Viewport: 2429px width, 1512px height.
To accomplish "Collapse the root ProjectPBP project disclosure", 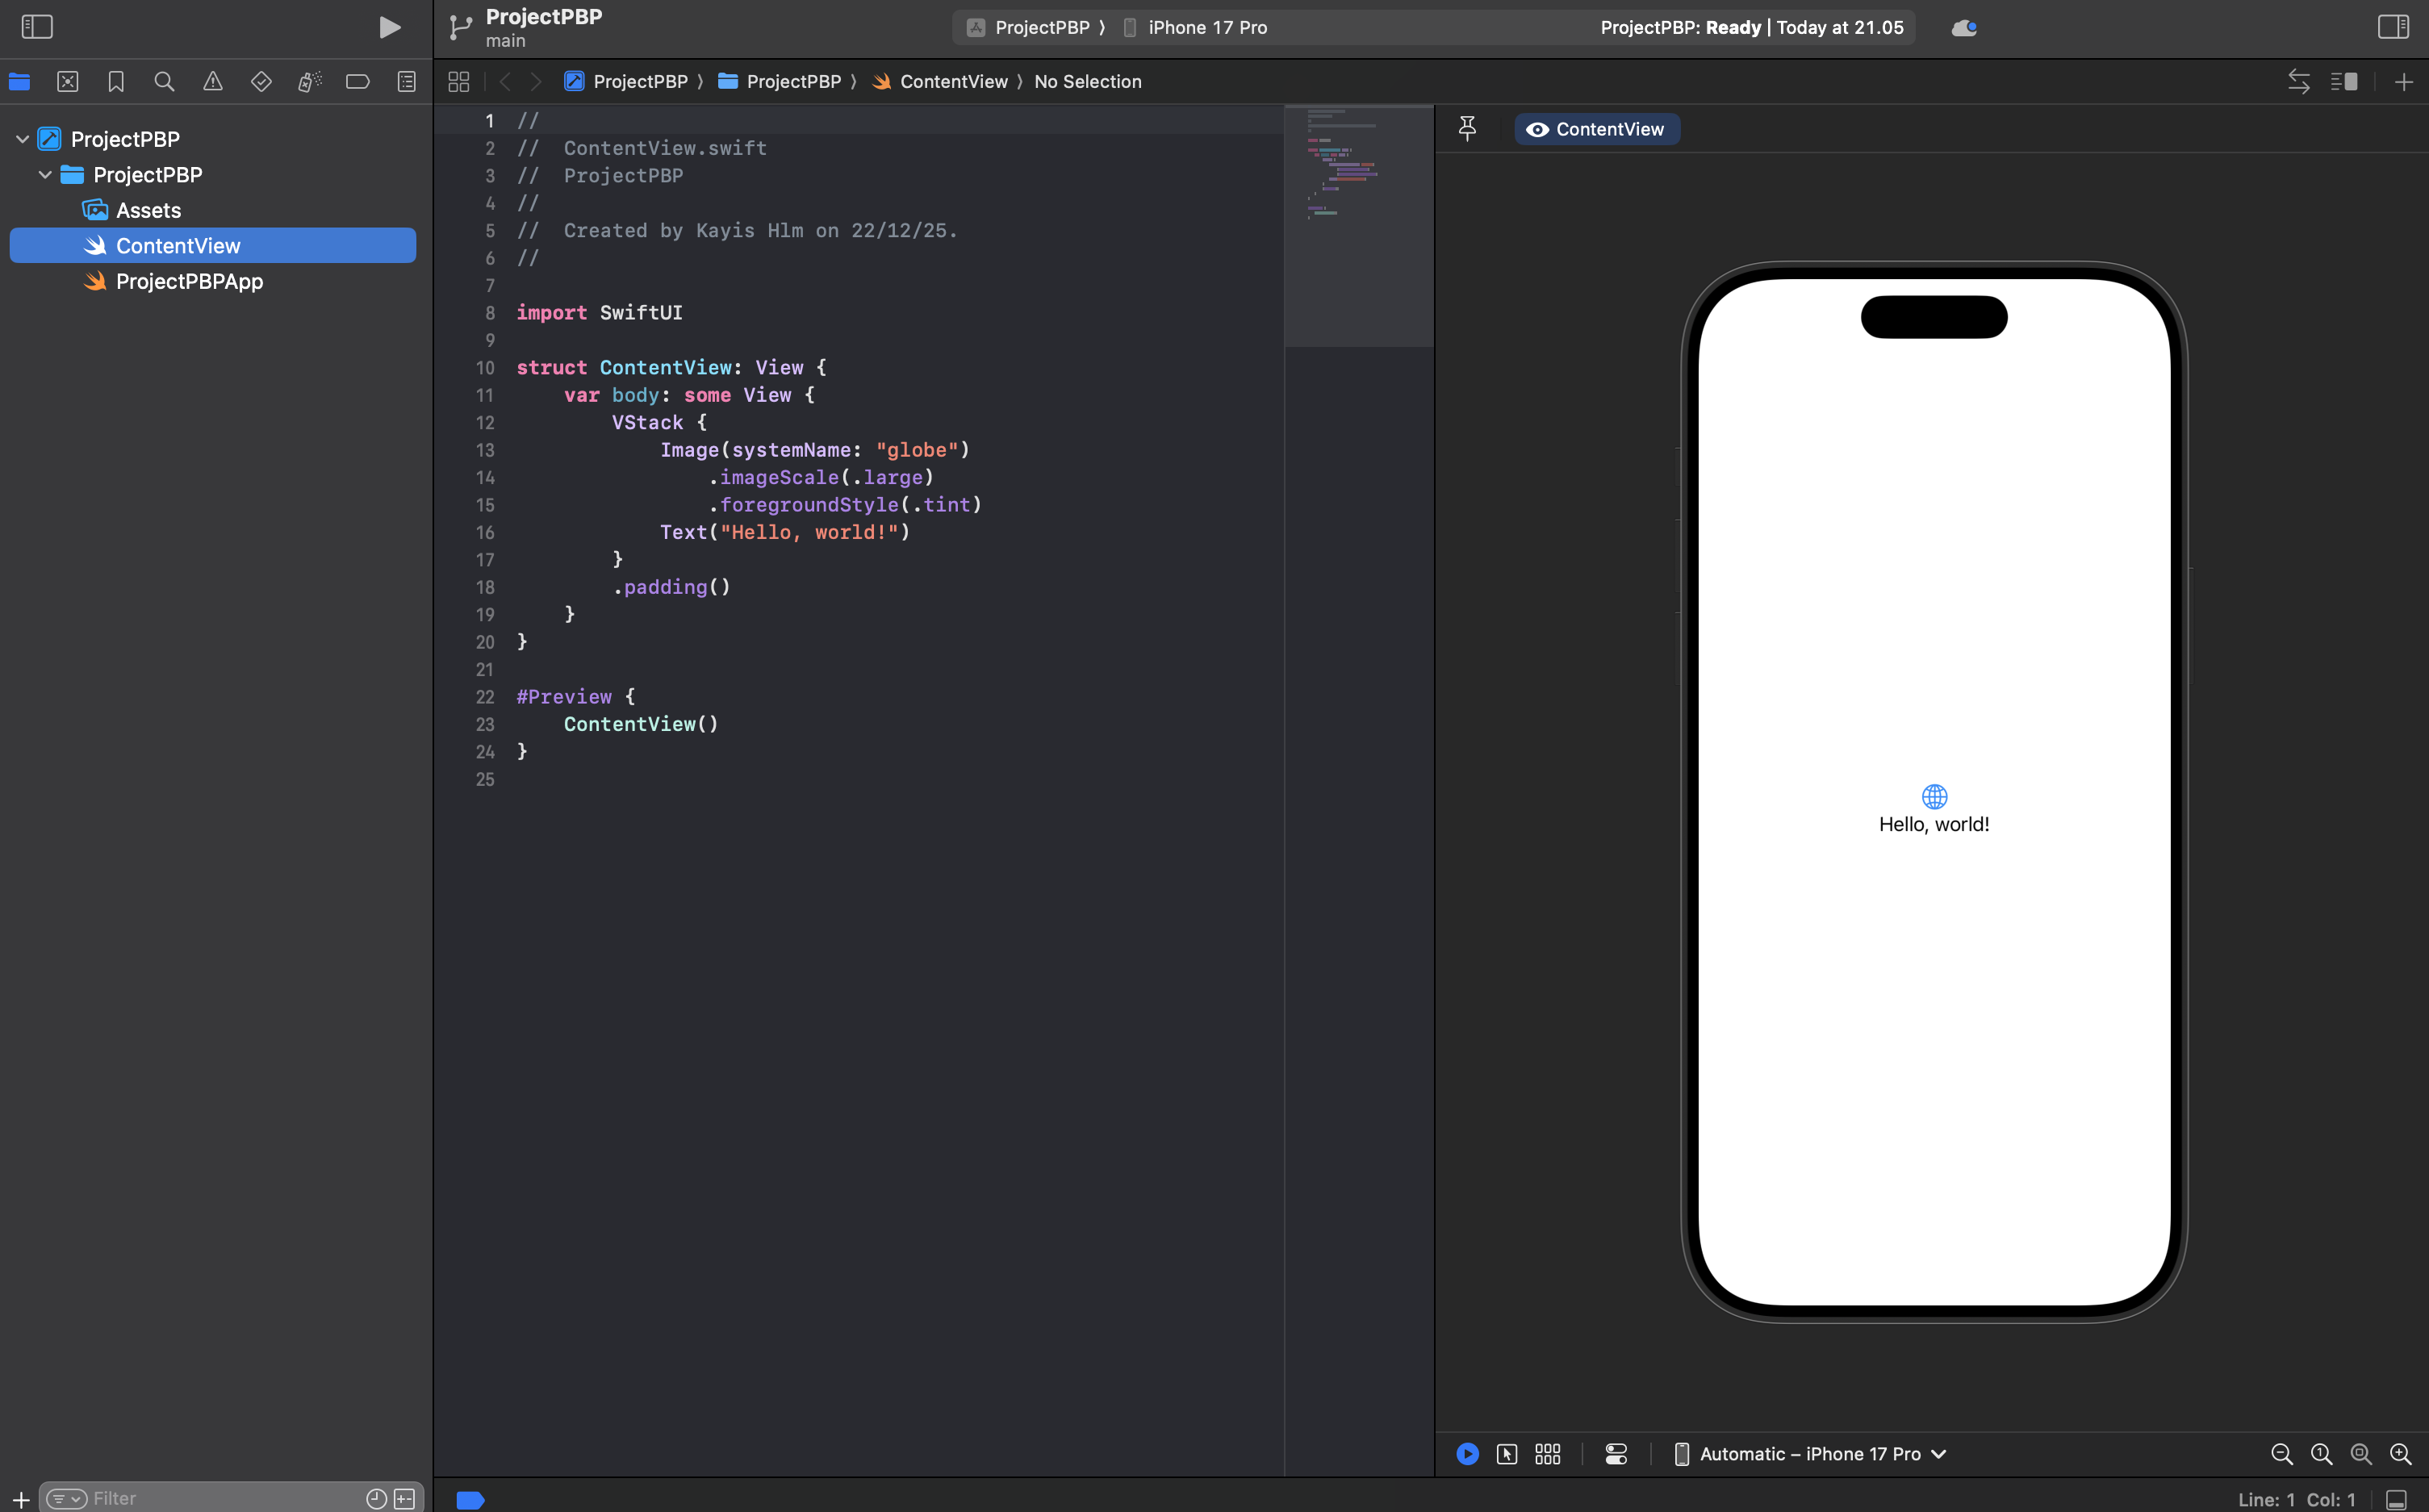I will tap(22, 139).
